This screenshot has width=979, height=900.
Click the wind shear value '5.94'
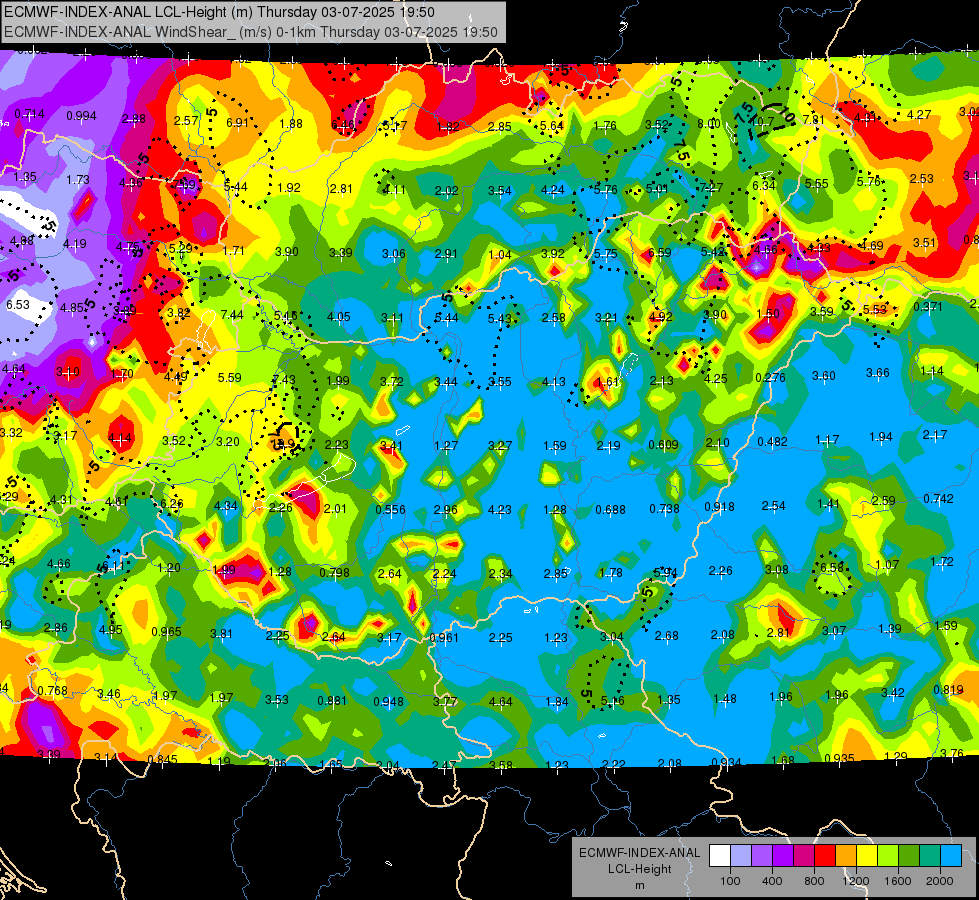click(665, 572)
